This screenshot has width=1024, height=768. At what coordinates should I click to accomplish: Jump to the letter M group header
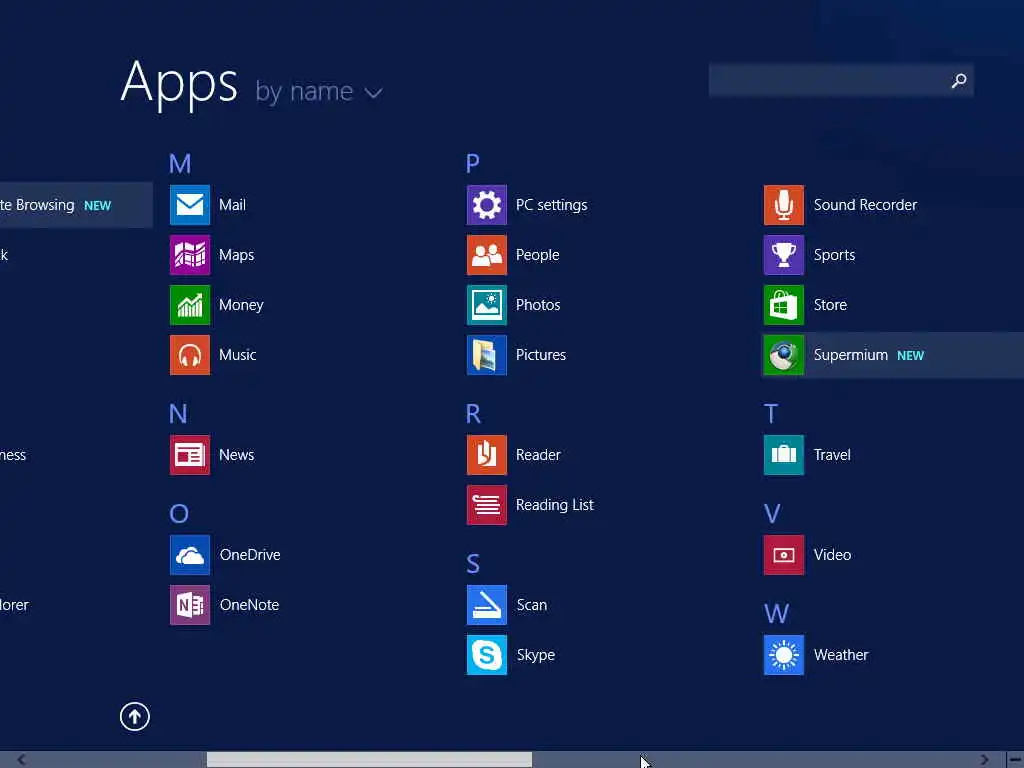tap(180, 163)
